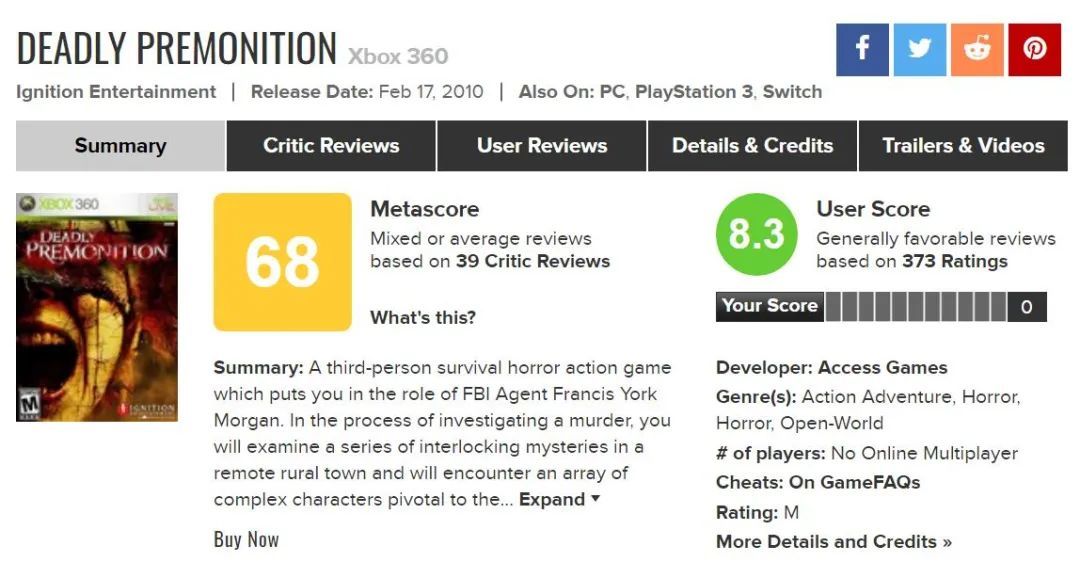Go to the Details & Credits tab
This screenshot has height=562, width=1080.
[x=752, y=146]
